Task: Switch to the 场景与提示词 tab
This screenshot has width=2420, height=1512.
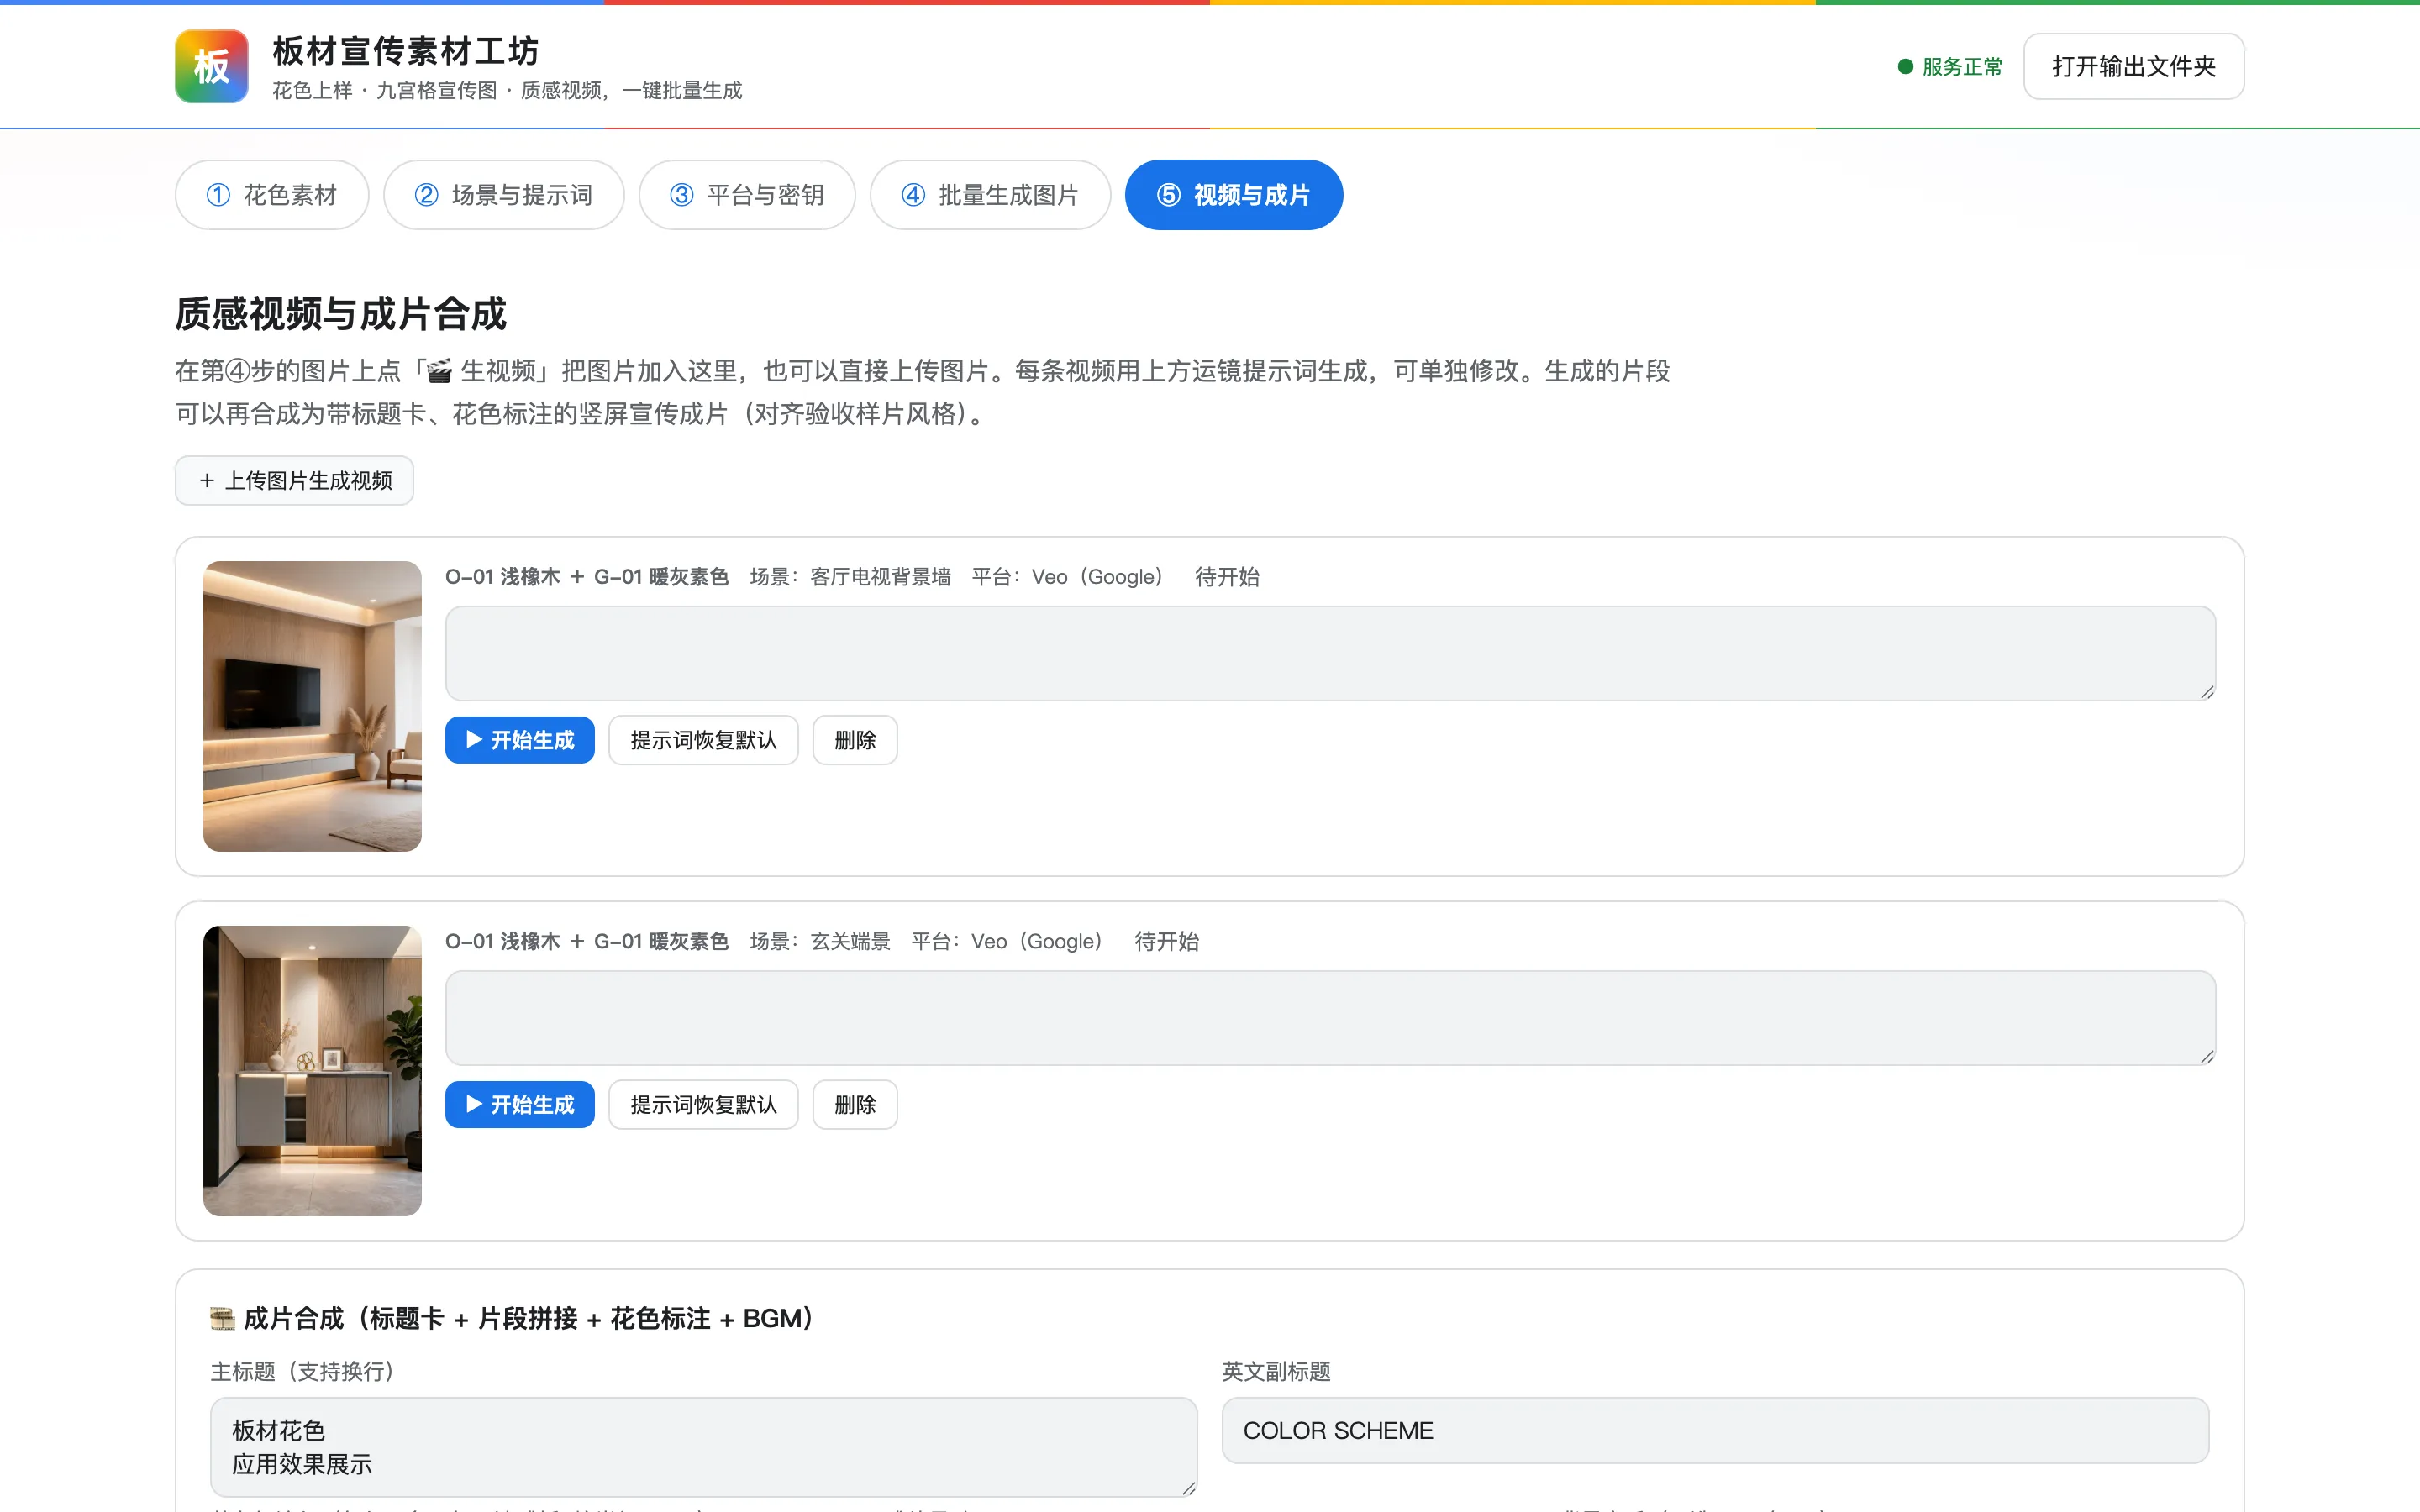Action: tap(504, 195)
